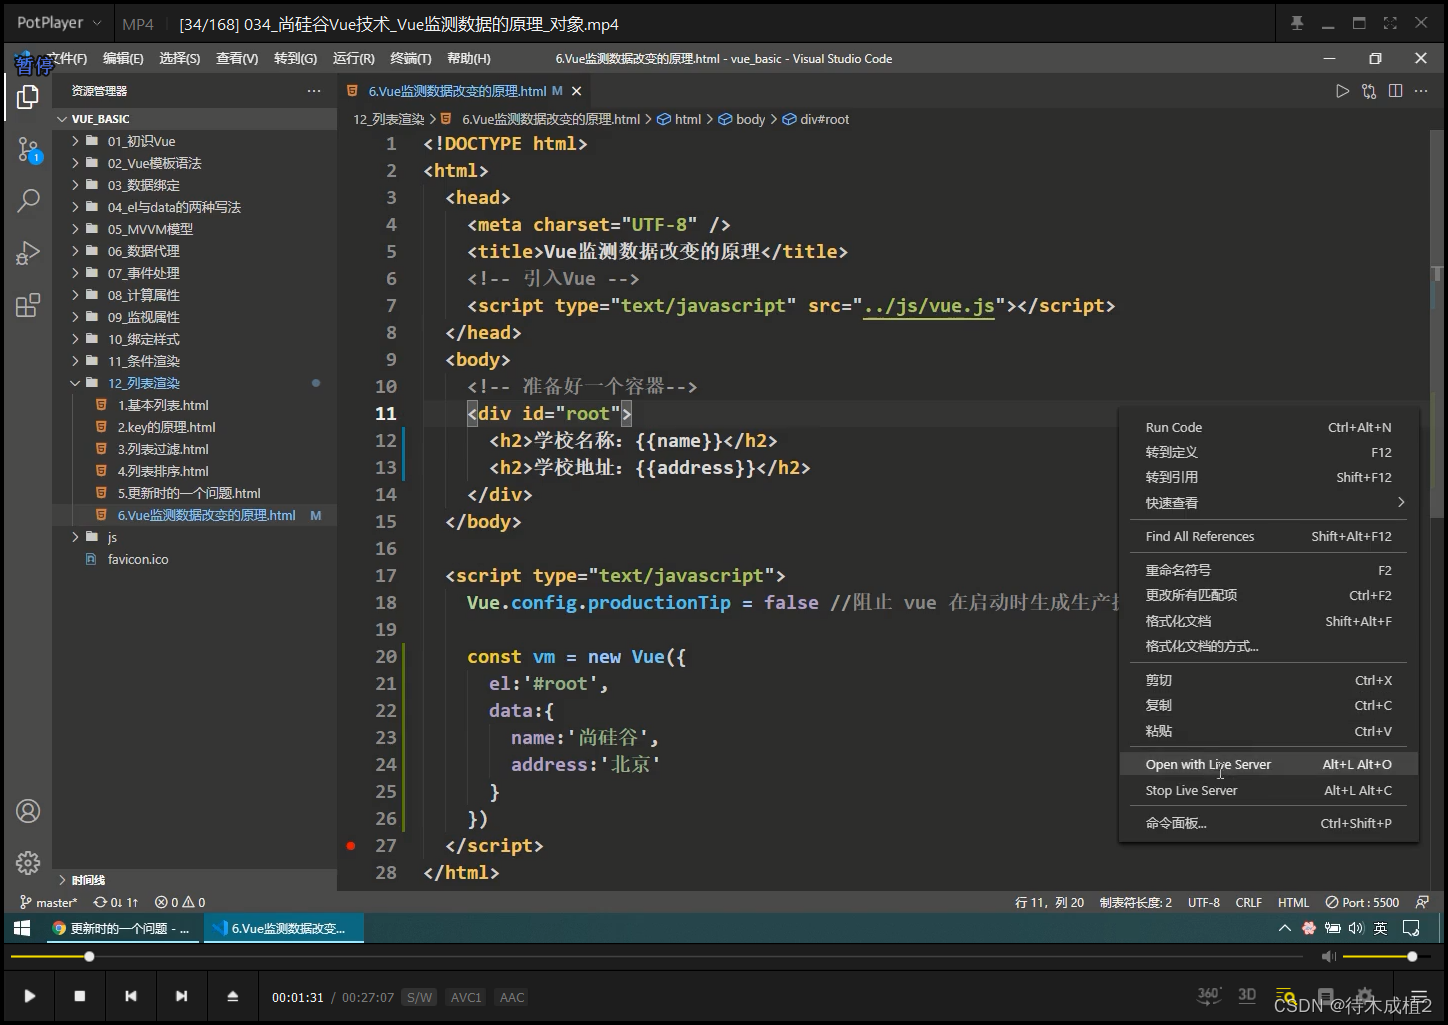Click the Run Code play icon in editor toolbar

1342,91
